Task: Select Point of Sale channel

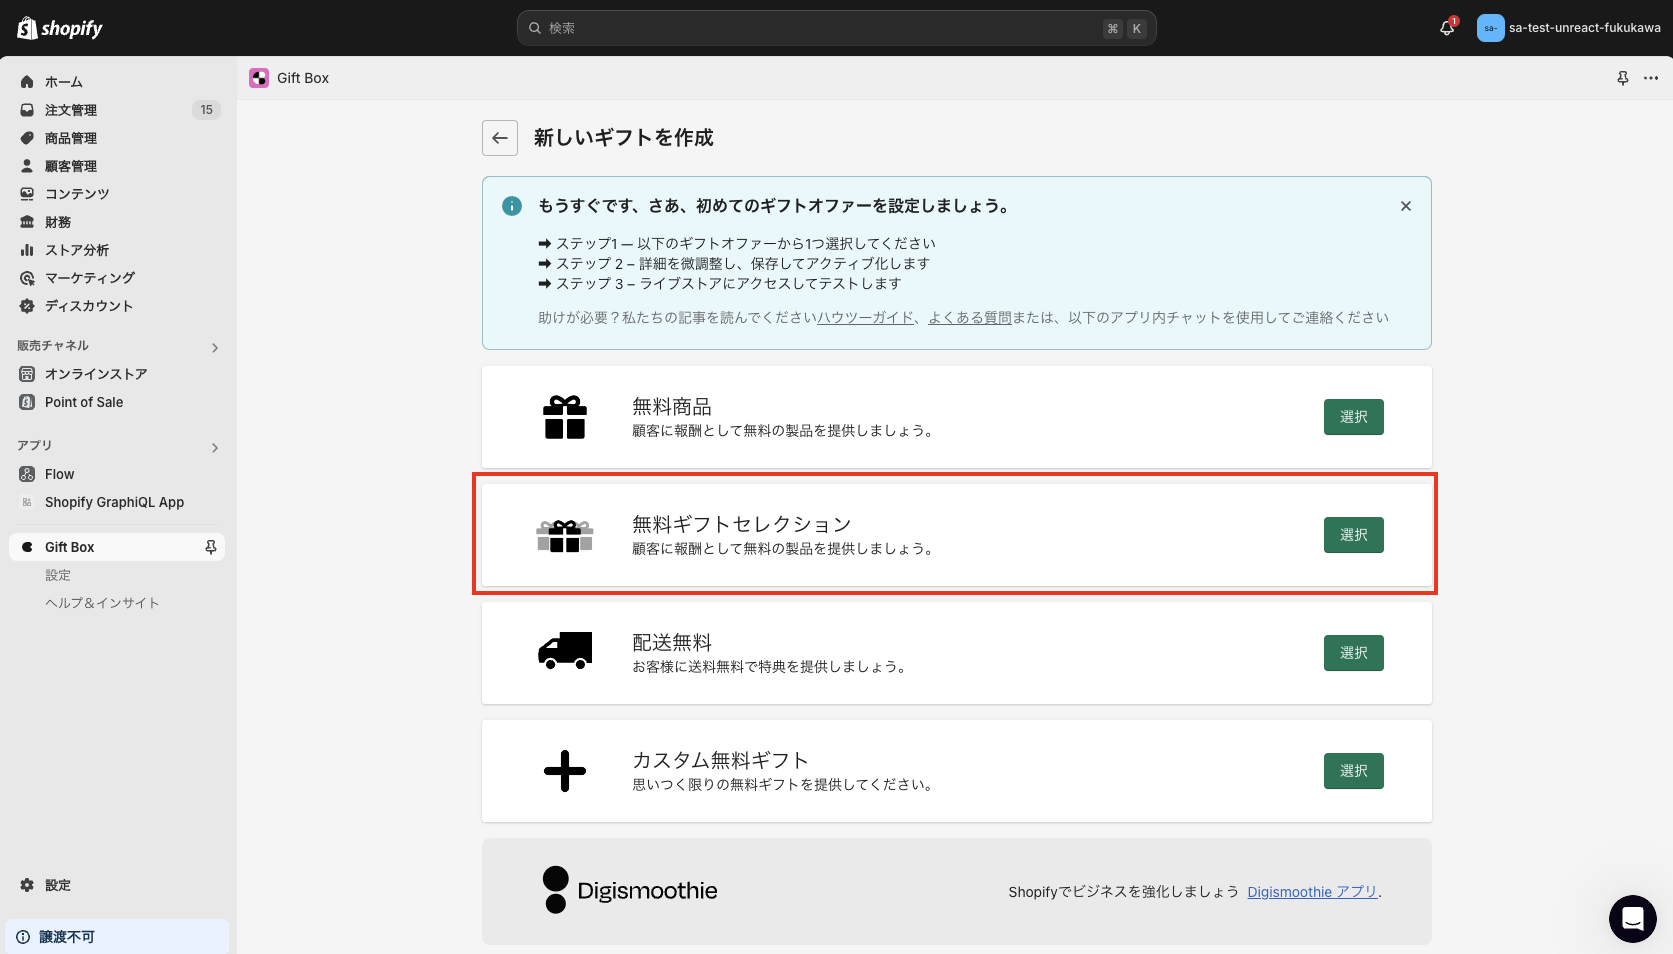Action: pyautogui.click(x=82, y=402)
